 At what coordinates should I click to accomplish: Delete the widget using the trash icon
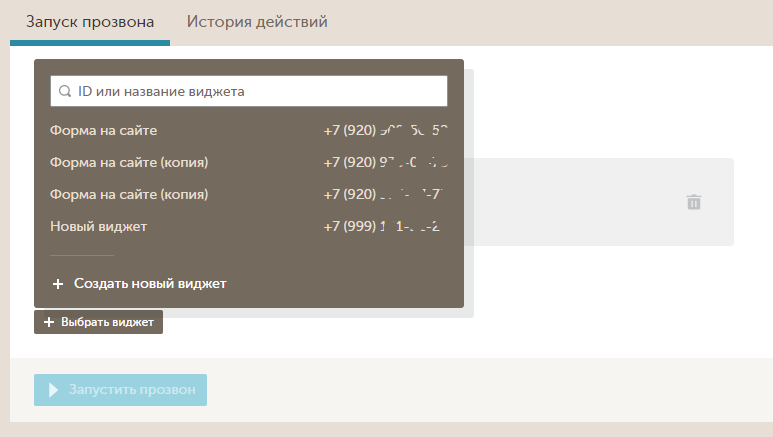click(x=694, y=202)
